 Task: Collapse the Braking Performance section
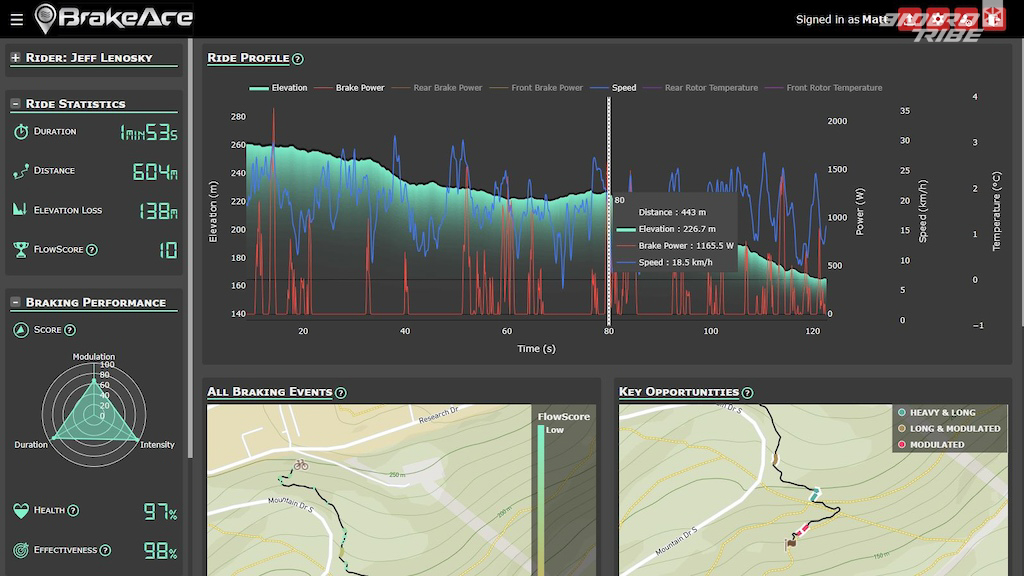(x=15, y=303)
